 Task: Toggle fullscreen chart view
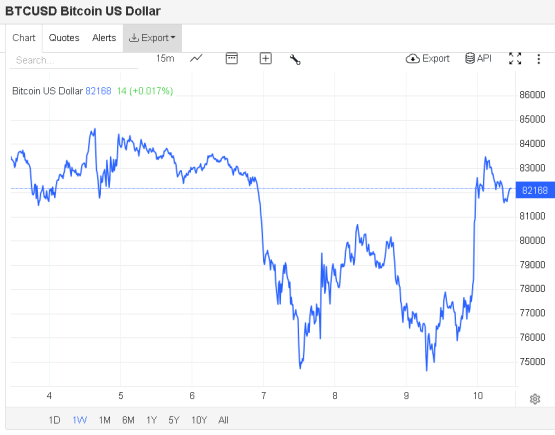pos(515,58)
